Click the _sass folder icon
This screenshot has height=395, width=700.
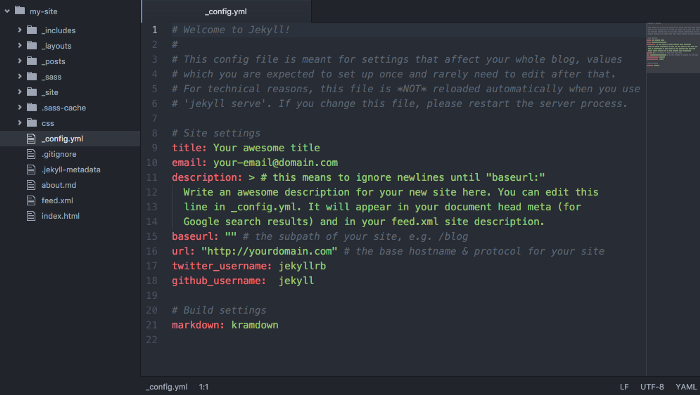32,76
